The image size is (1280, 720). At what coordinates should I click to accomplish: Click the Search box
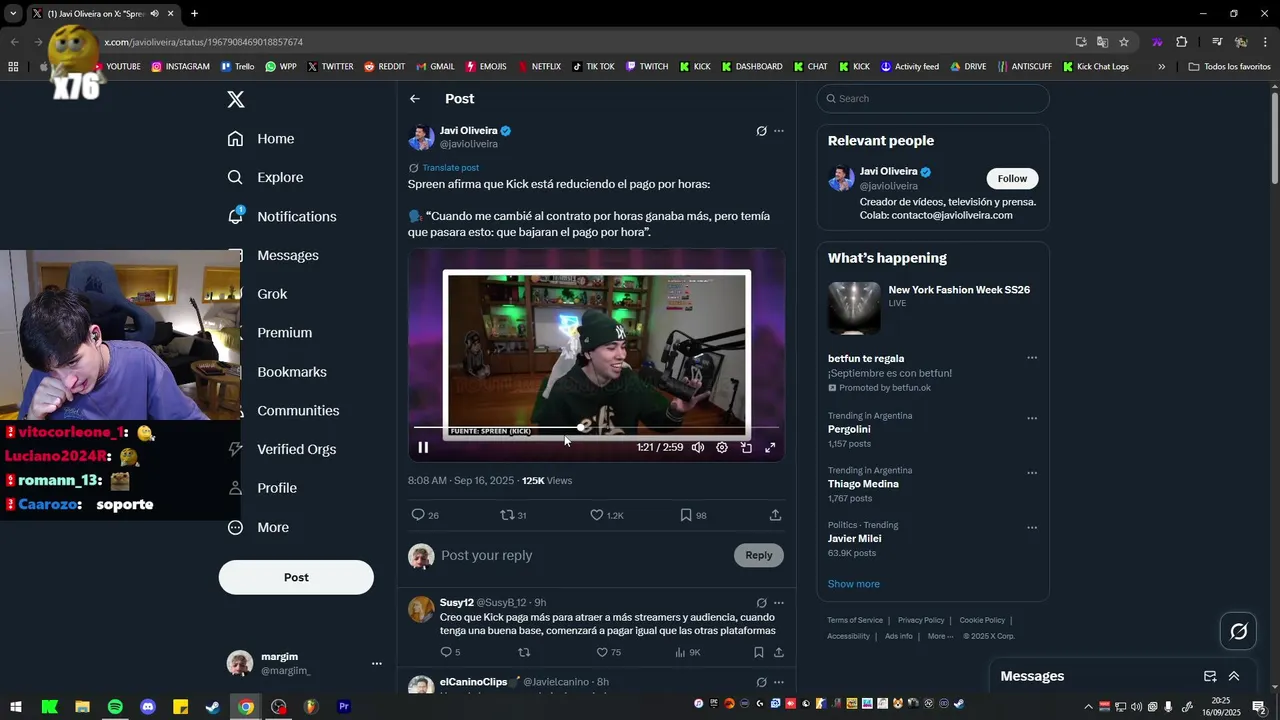coord(933,99)
